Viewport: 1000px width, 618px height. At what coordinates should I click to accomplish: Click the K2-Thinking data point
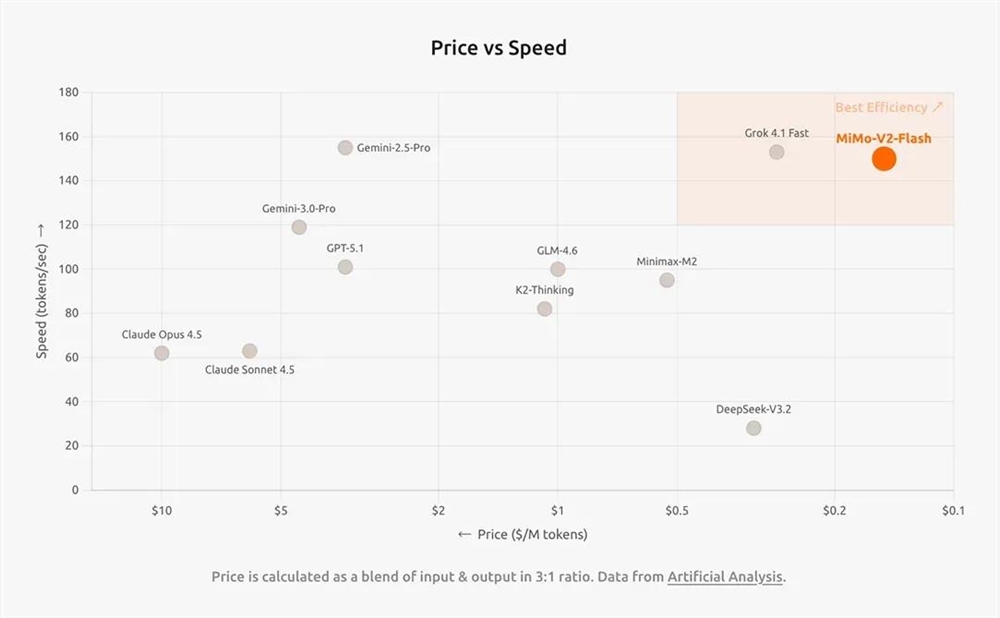pyautogui.click(x=544, y=309)
